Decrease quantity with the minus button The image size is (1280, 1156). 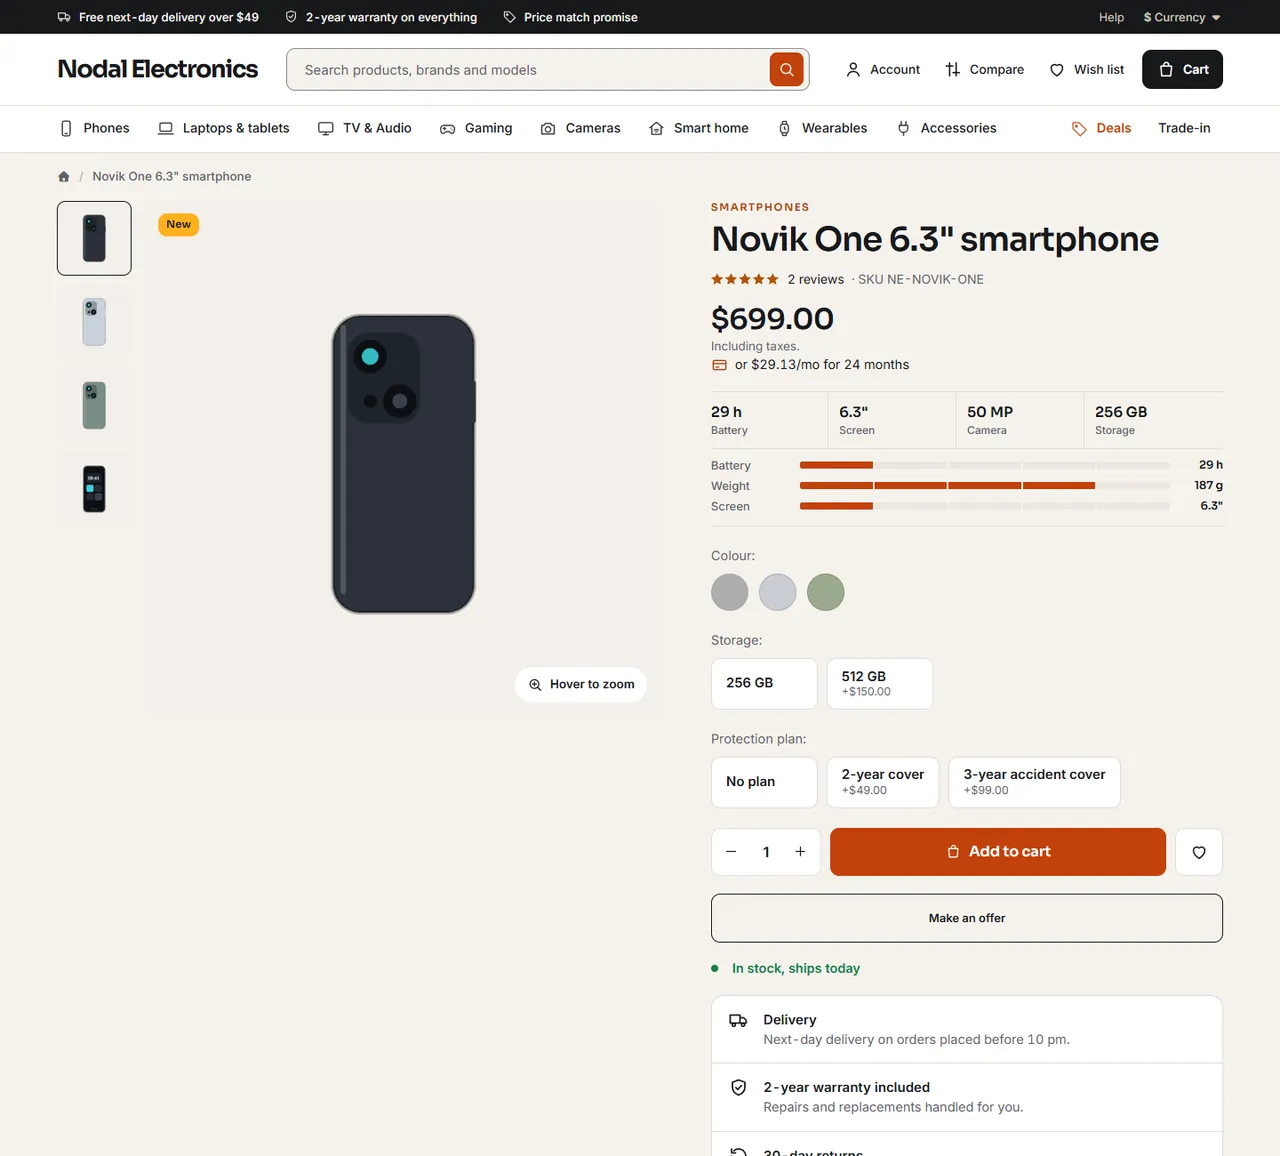pyautogui.click(x=731, y=852)
